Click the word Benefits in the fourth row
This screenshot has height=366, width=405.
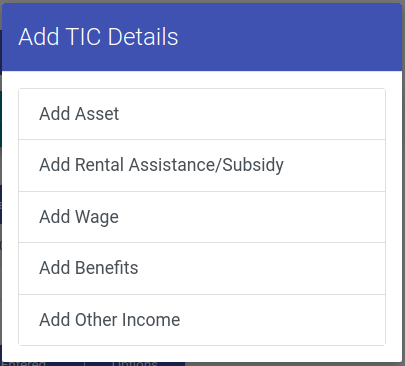(x=107, y=268)
